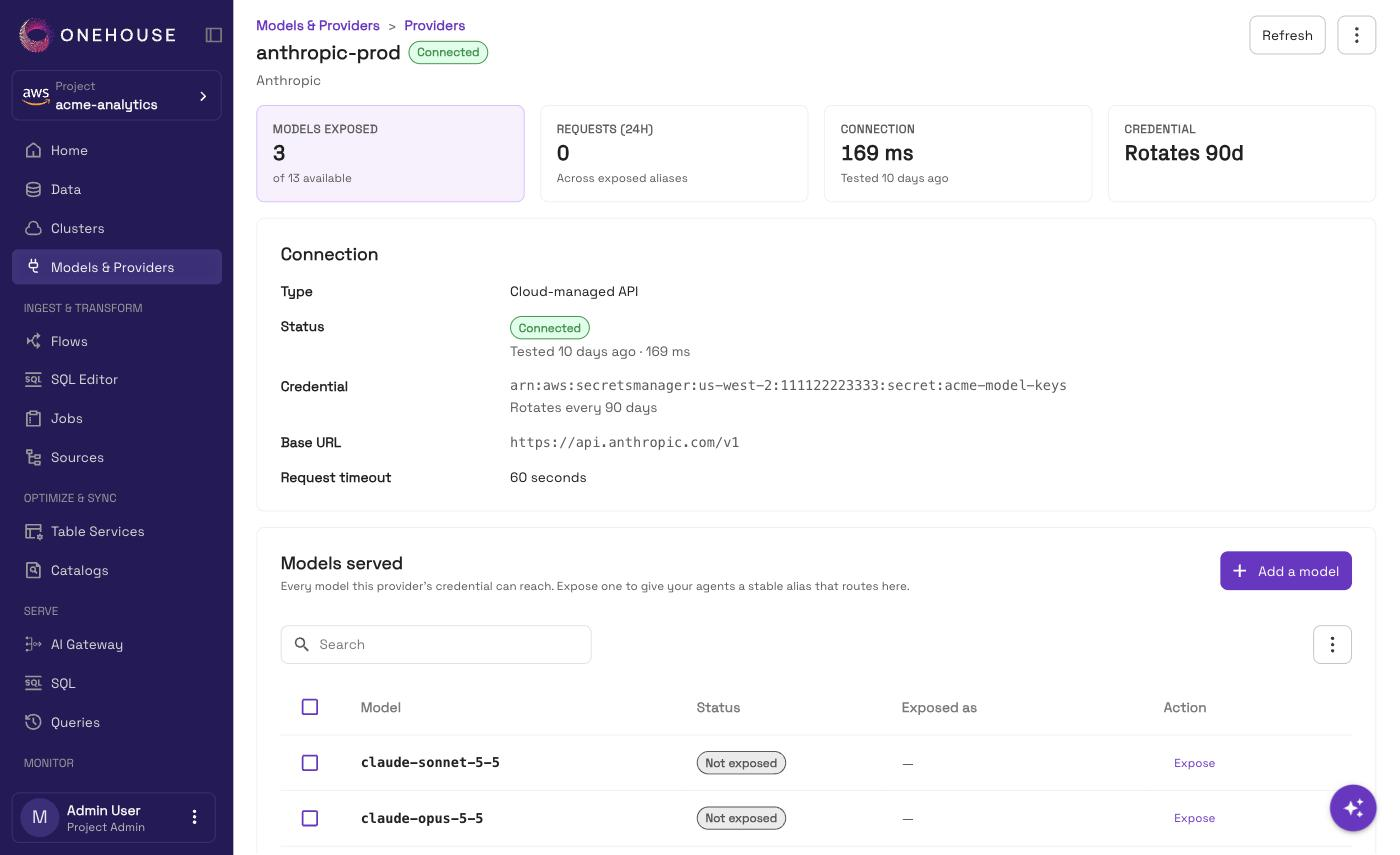Viewport: 1400px width, 855px height.
Task: Click the Status column header
Action: [718, 707]
